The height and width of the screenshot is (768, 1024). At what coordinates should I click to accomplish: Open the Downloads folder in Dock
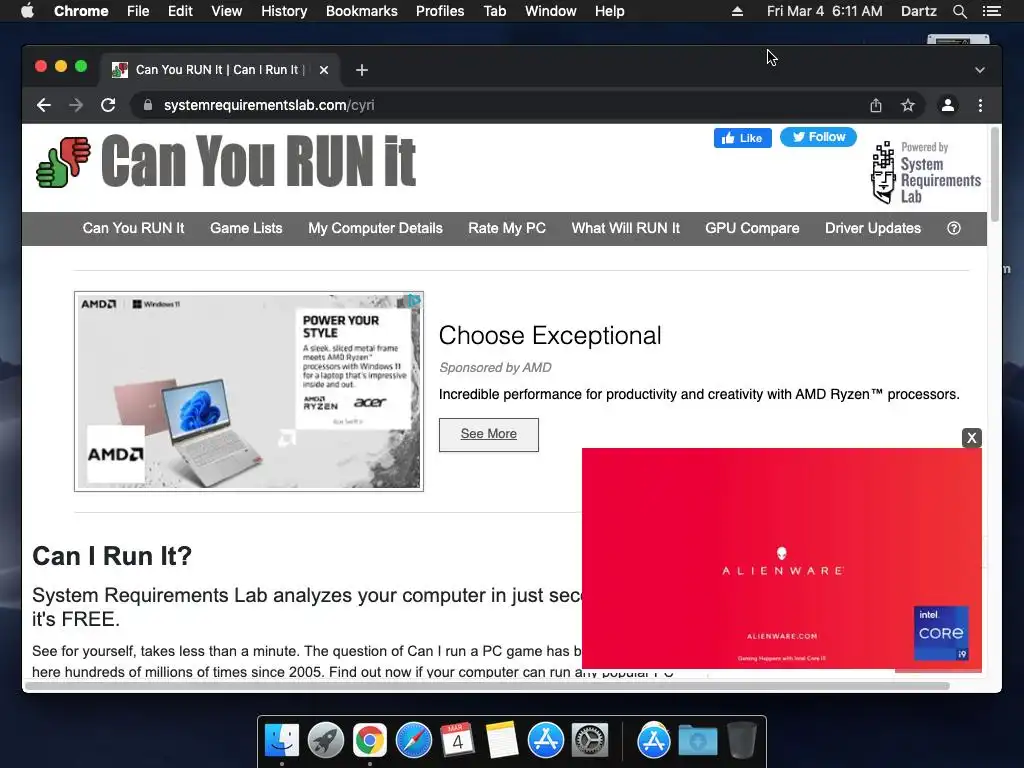(x=697, y=741)
